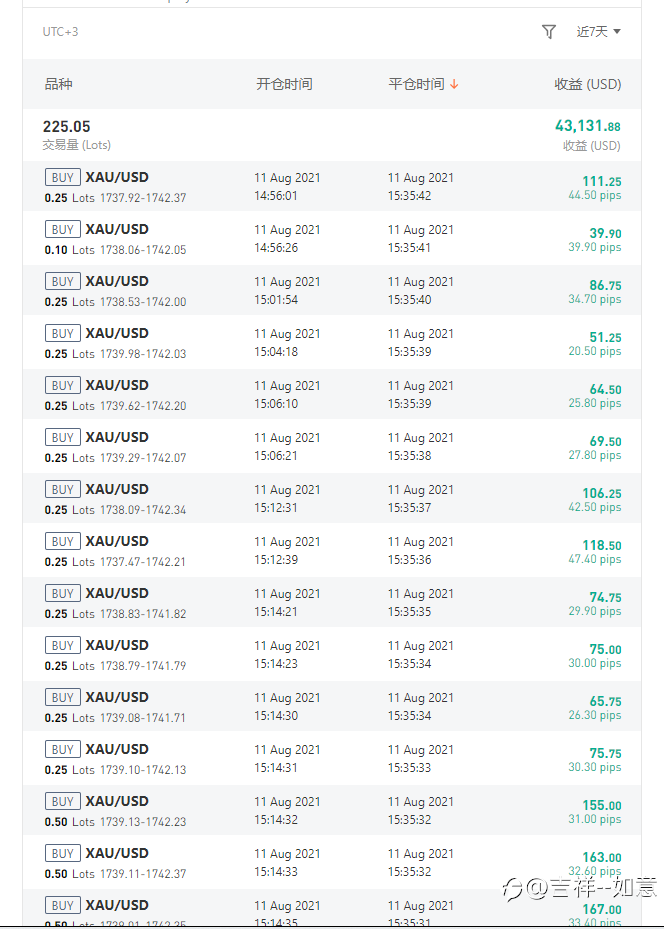Click XAU/USD on the 75.00 profit row

[117, 645]
